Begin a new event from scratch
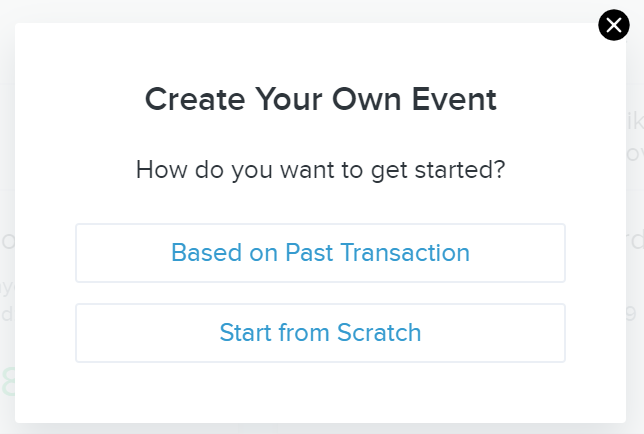 coord(320,333)
